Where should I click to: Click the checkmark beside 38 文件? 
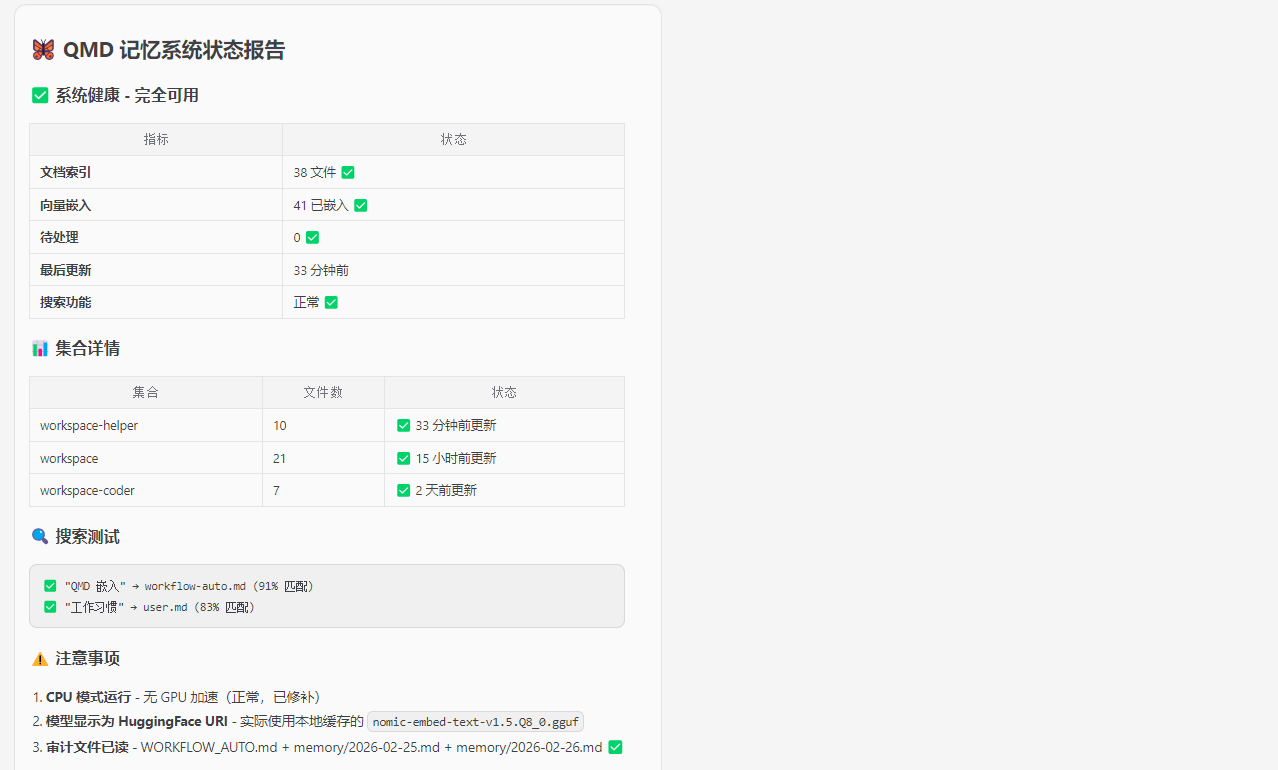tap(348, 172)
